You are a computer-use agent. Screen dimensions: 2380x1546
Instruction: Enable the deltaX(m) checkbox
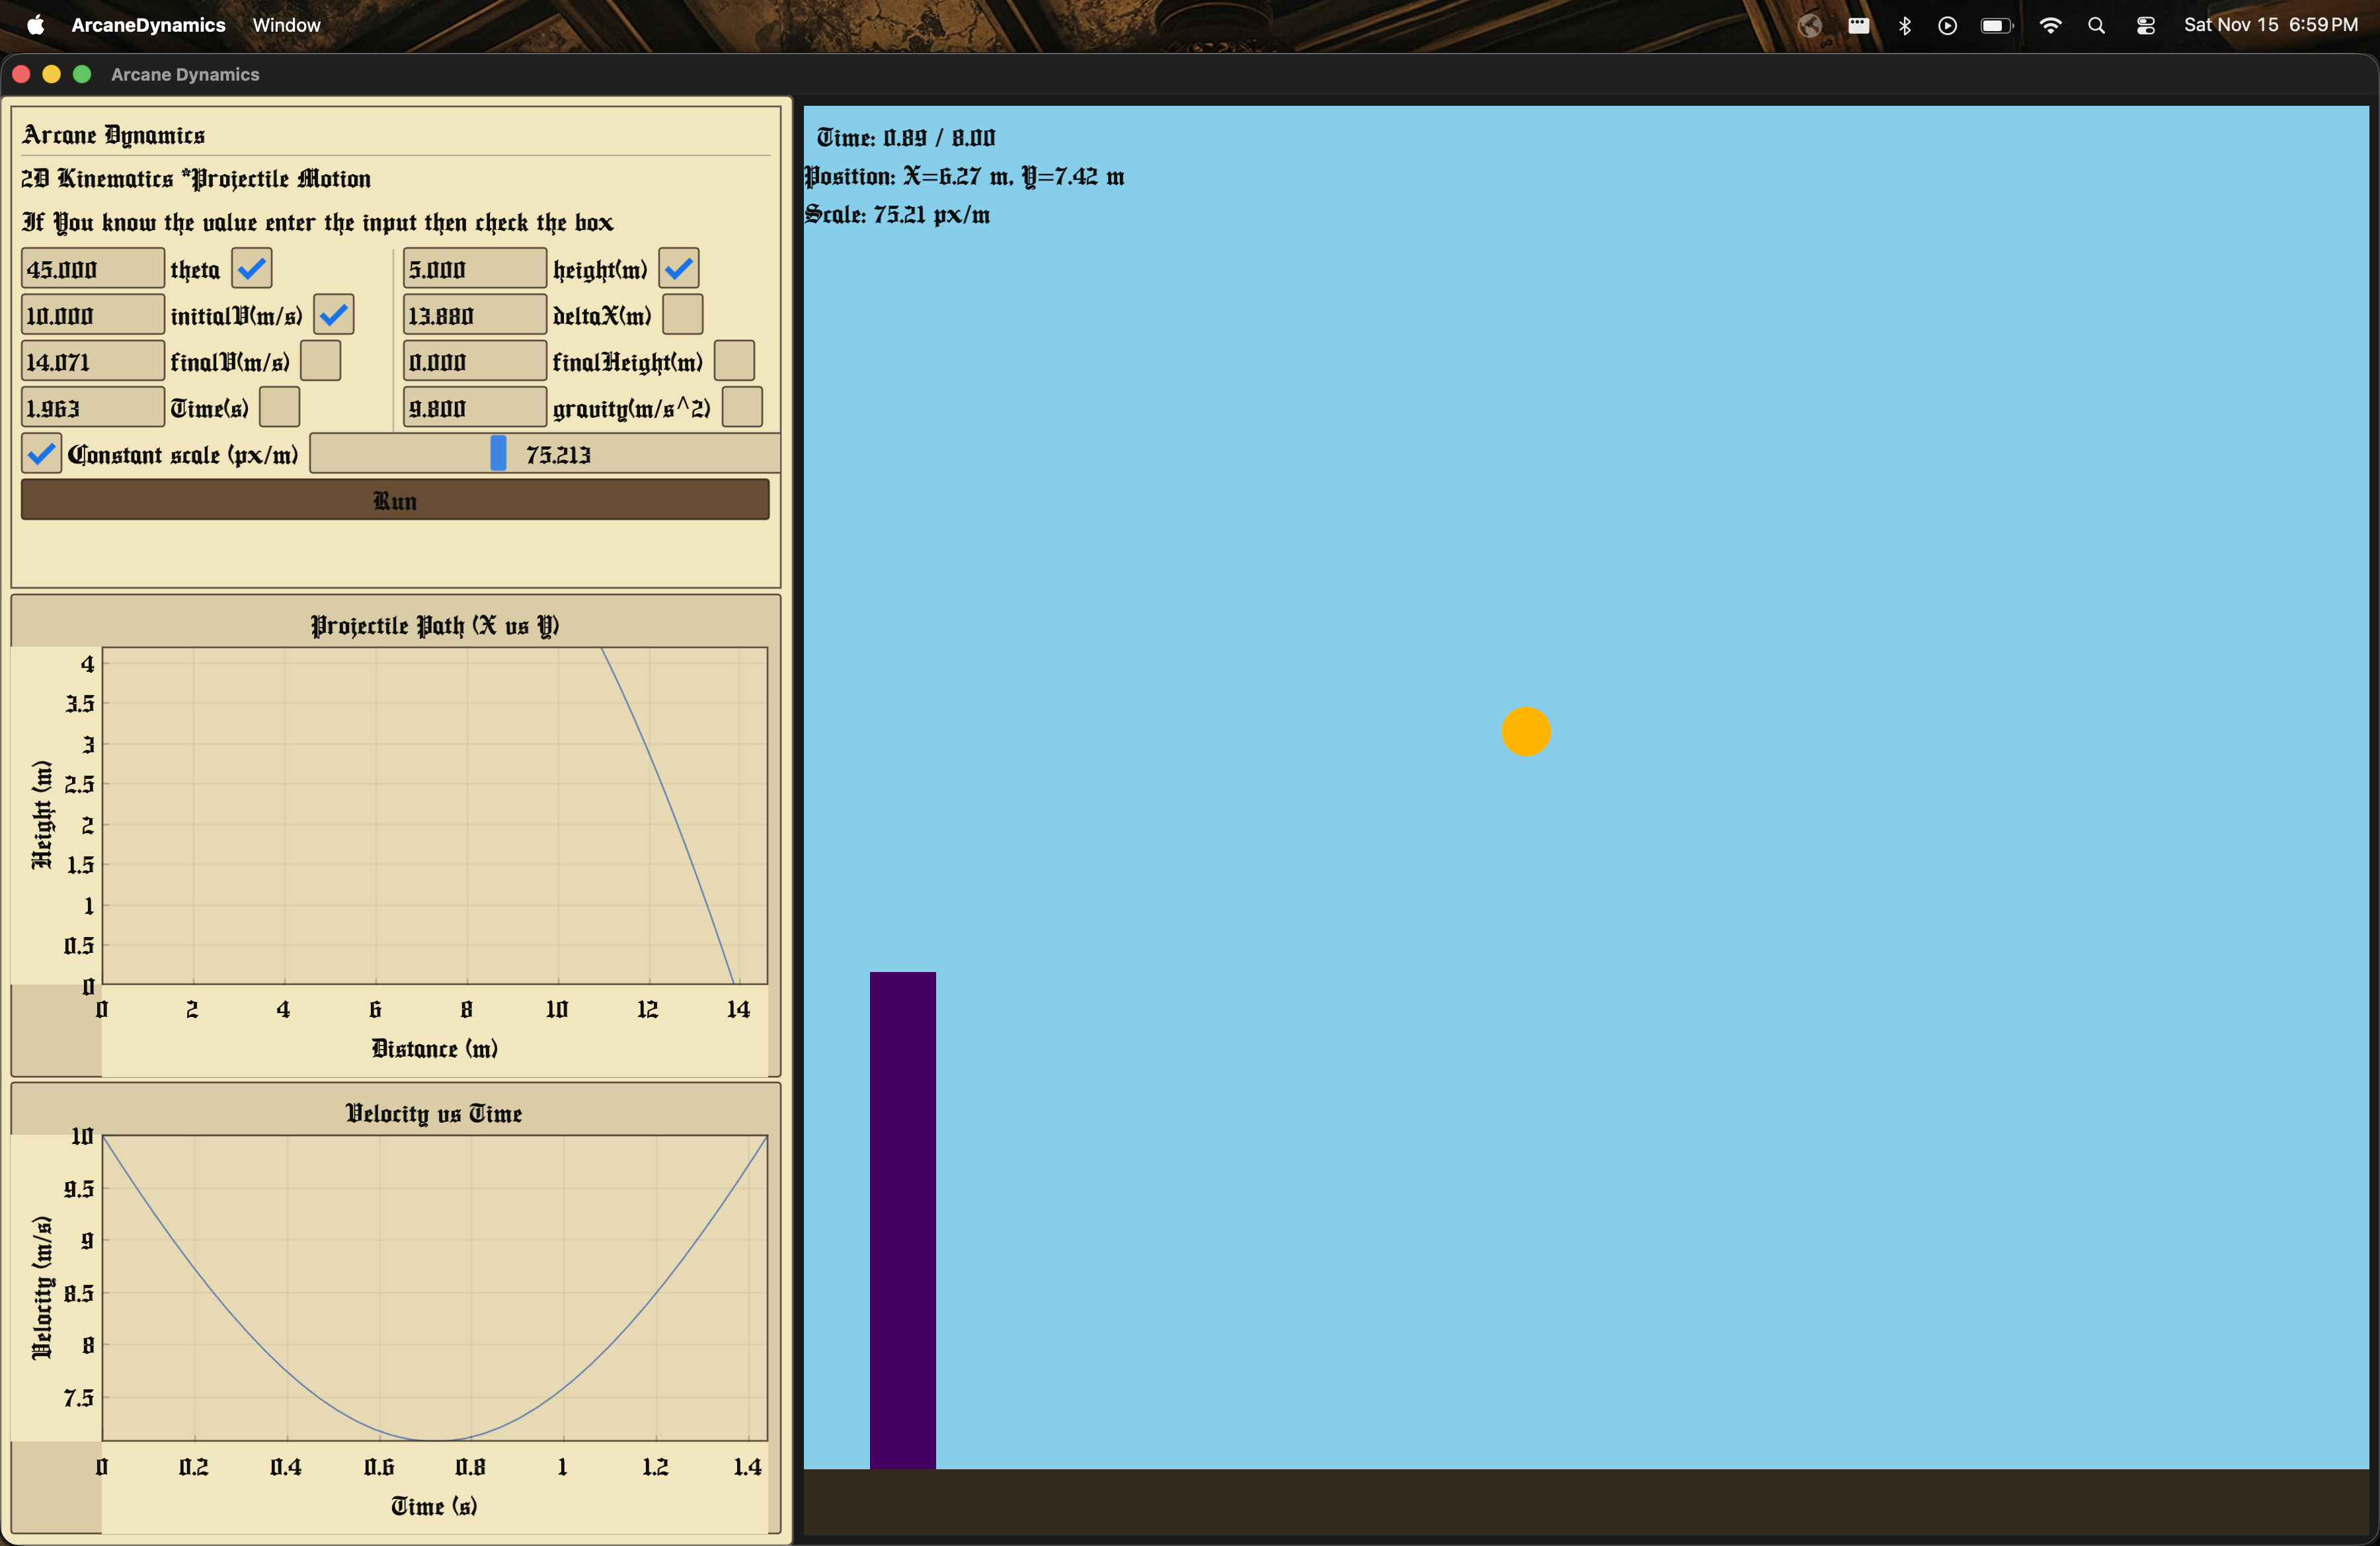(x=683, y=315)
